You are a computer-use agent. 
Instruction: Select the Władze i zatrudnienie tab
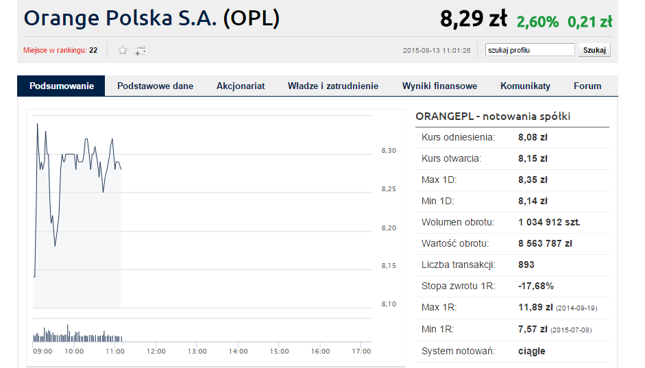click(x=333, y=86)
